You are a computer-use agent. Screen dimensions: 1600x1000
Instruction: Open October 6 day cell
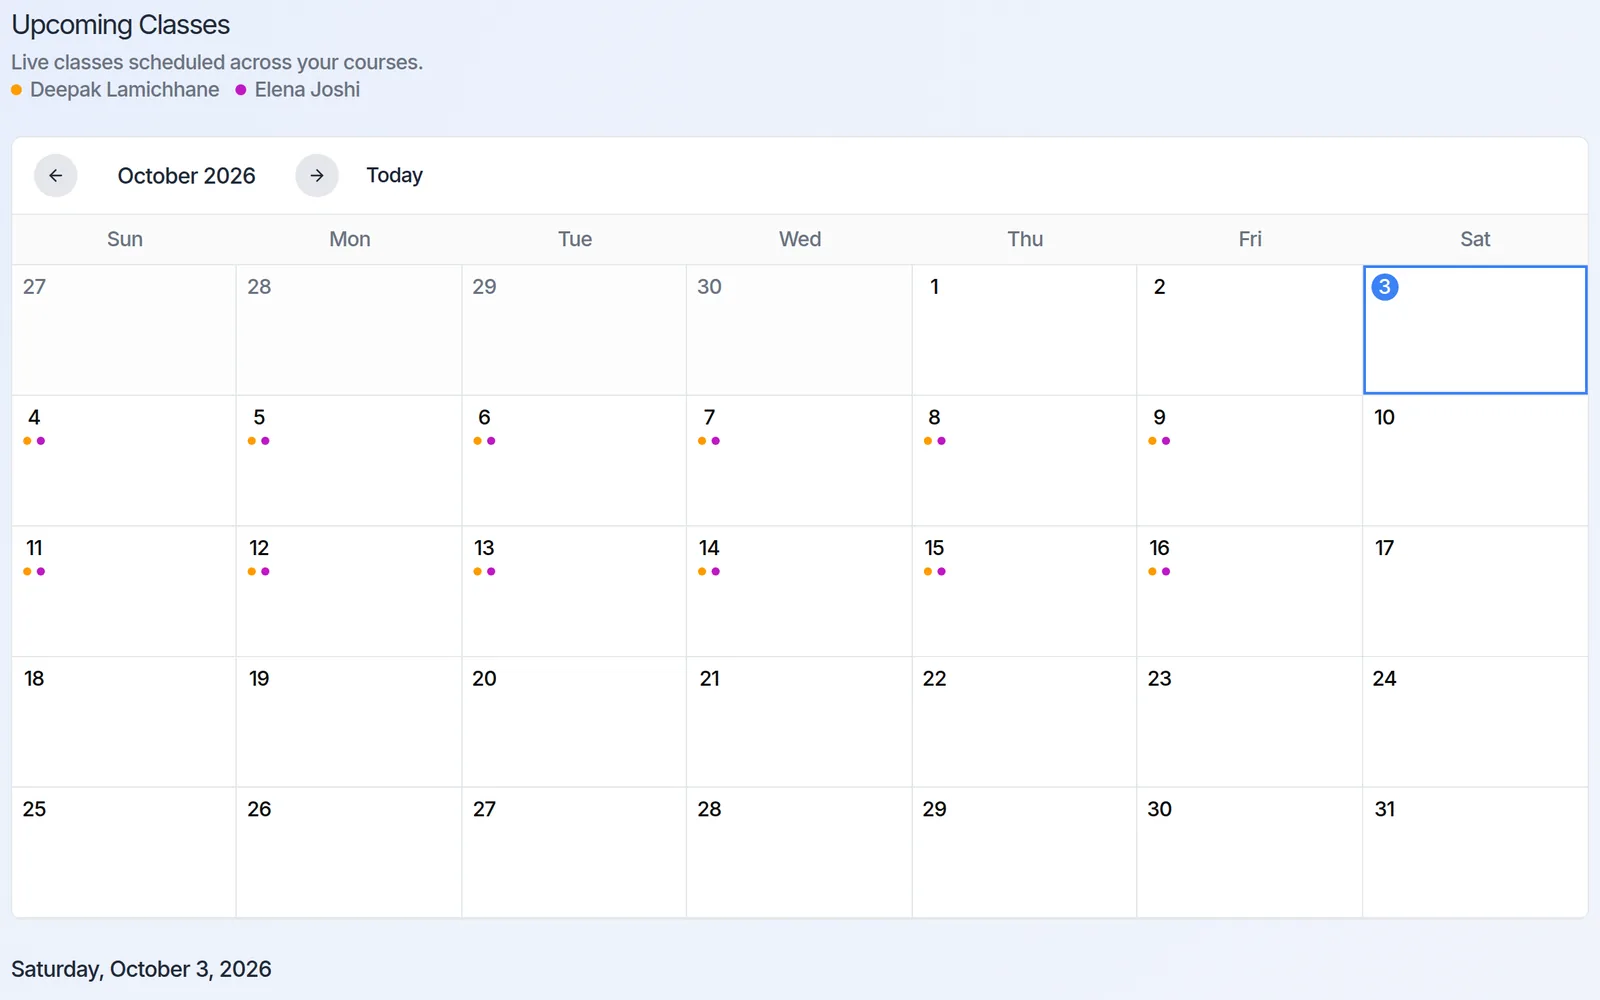tap(574, 461)
